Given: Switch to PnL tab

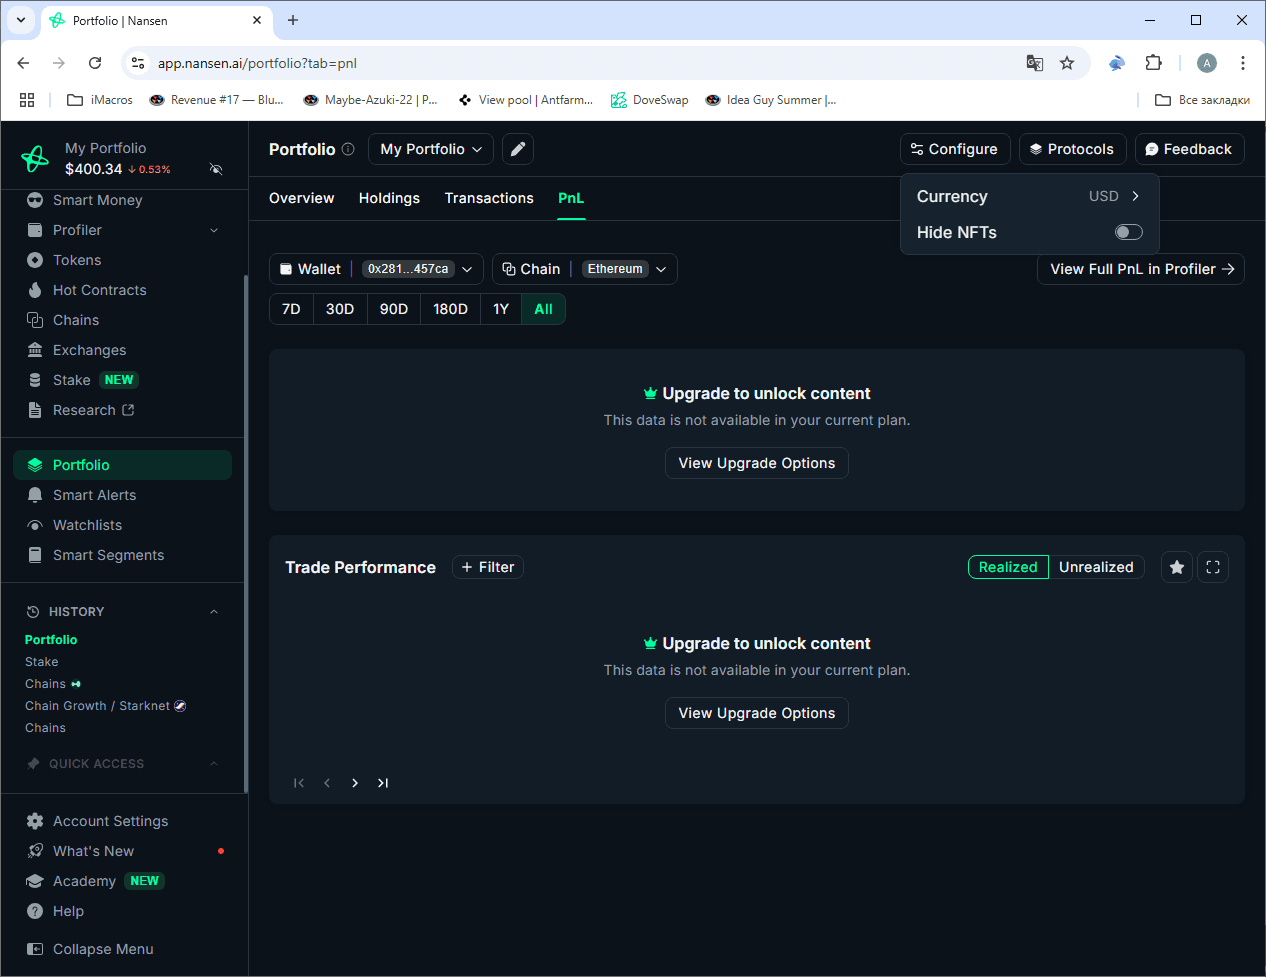Looking at the screenshot, I should pyautogui.click(x=571, y=198).
